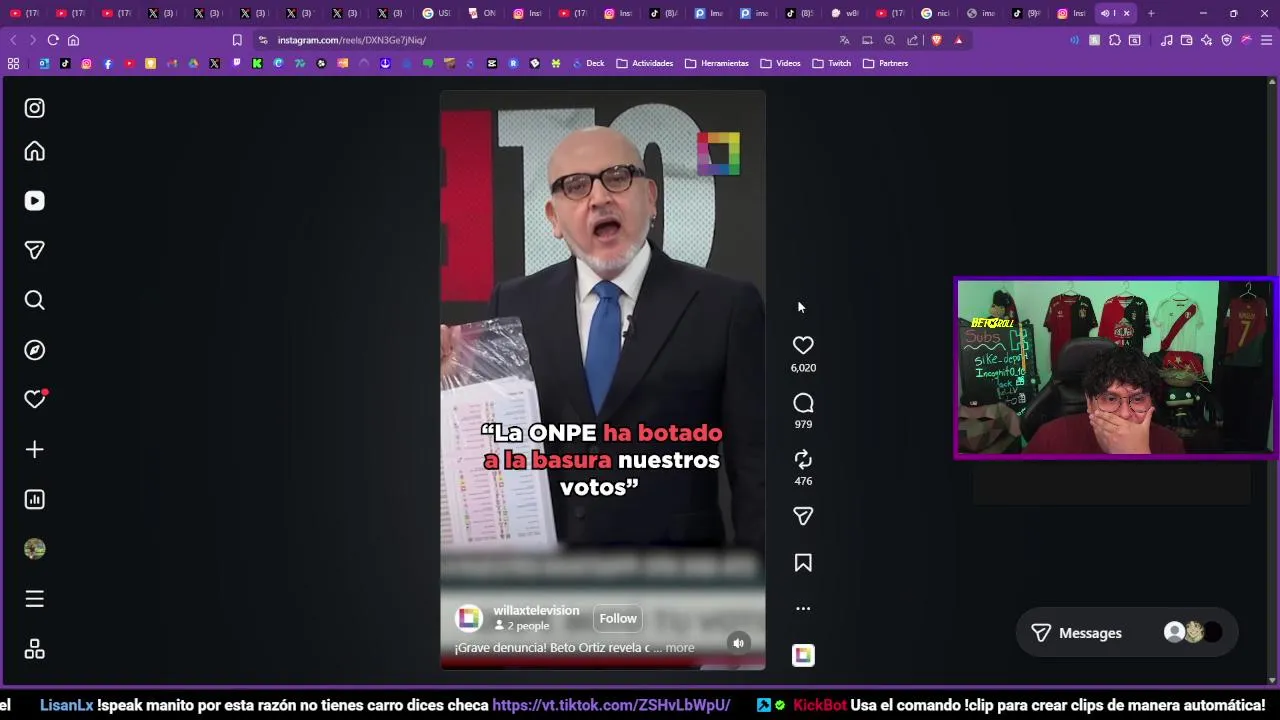
Task: Close the active Instagram tab
Action: (1127, 13)
